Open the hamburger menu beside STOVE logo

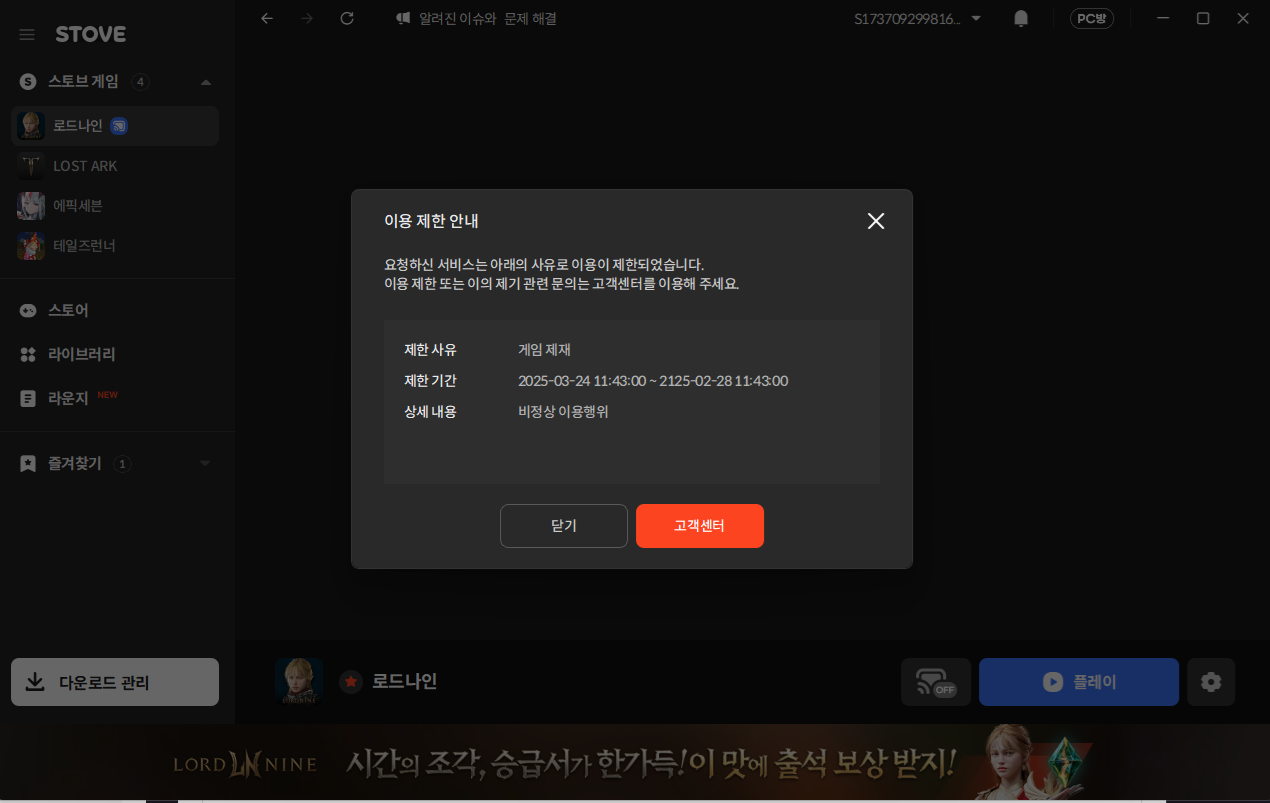tap(27, 35)
